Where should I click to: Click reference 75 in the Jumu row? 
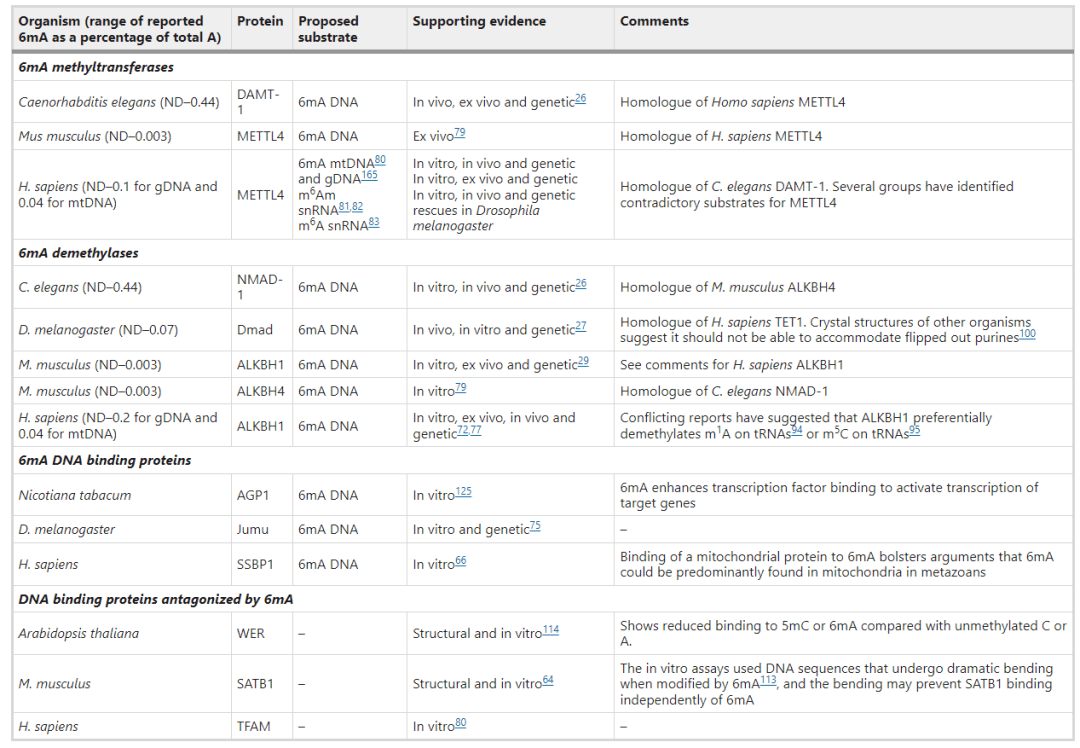point(535,526)
